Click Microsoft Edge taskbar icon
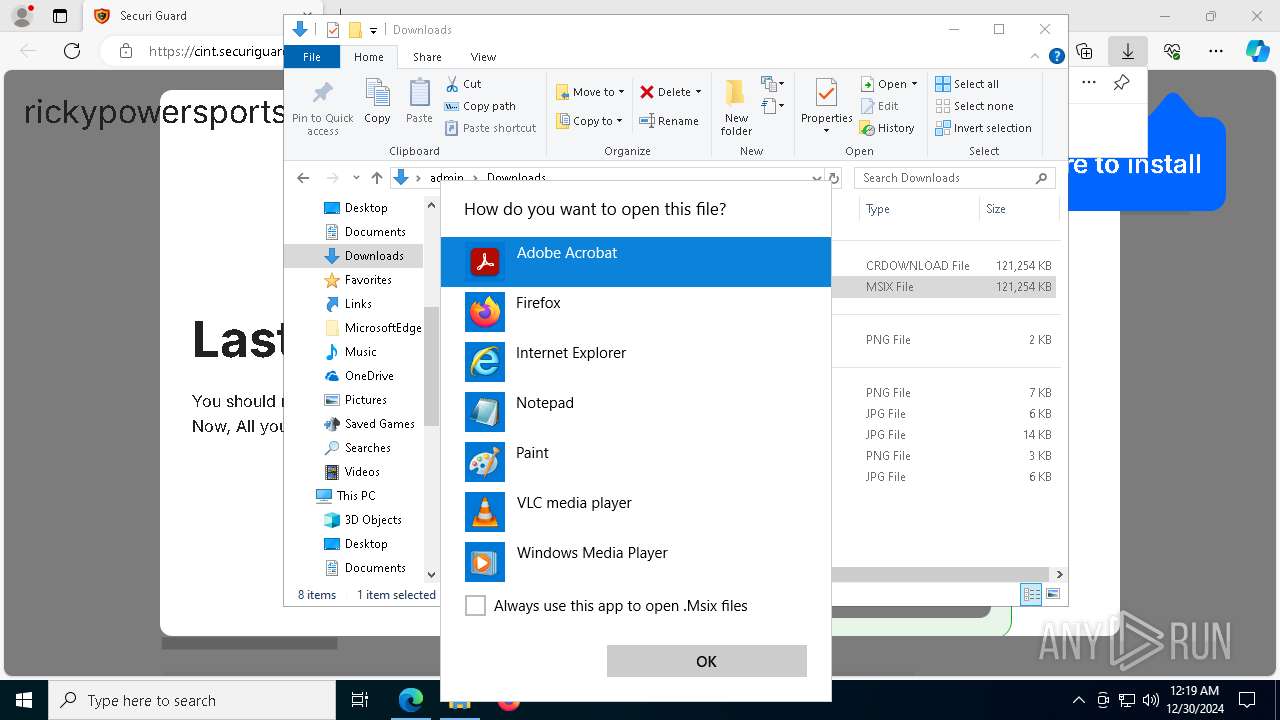The height and width of the screenshot is (720, 1280). [x=411, y=700]
